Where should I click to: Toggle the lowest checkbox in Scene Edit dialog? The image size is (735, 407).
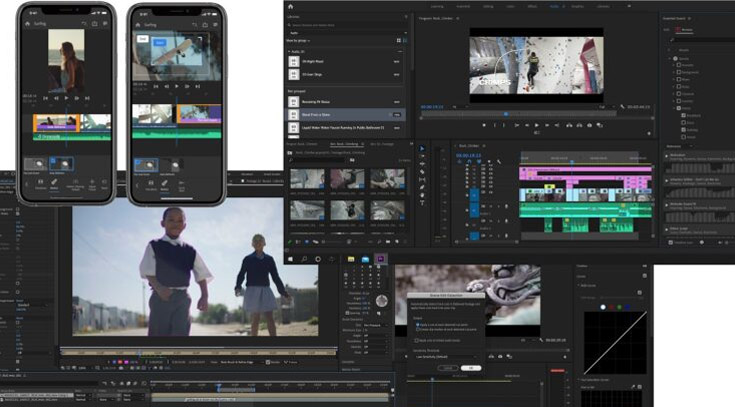click(x=416, y=342)
